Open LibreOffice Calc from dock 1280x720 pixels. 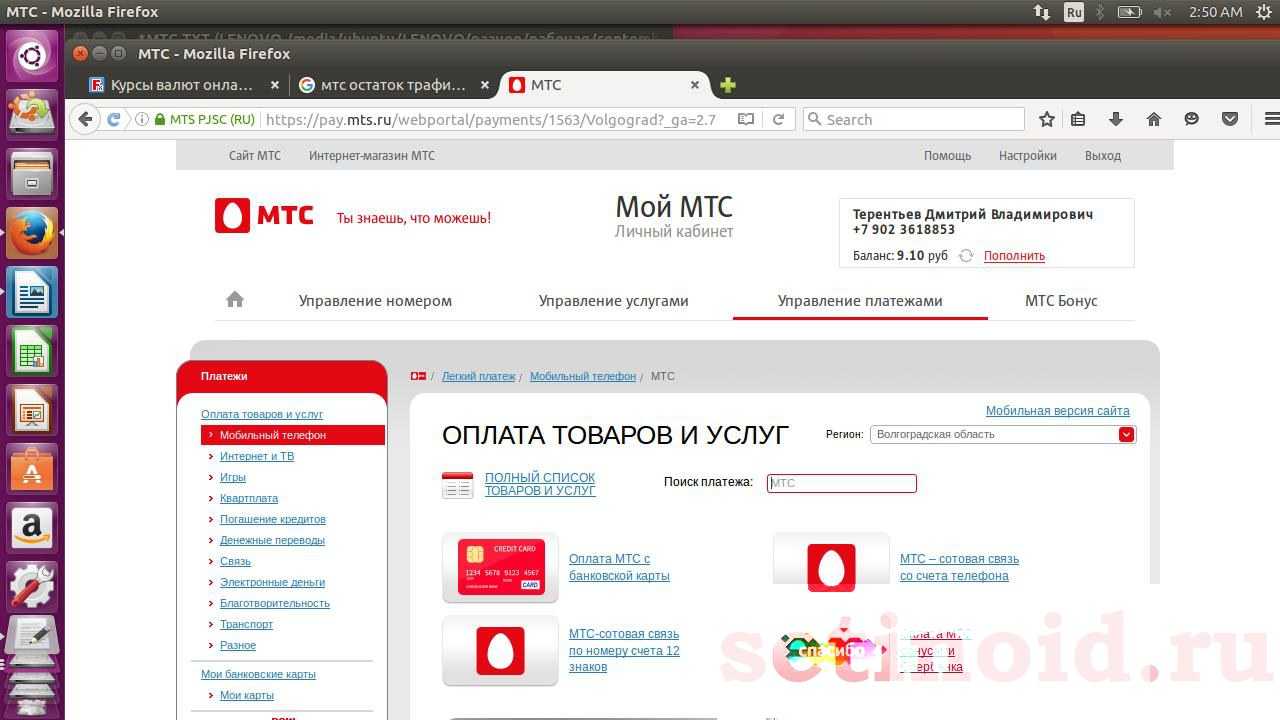coord(32,352)
